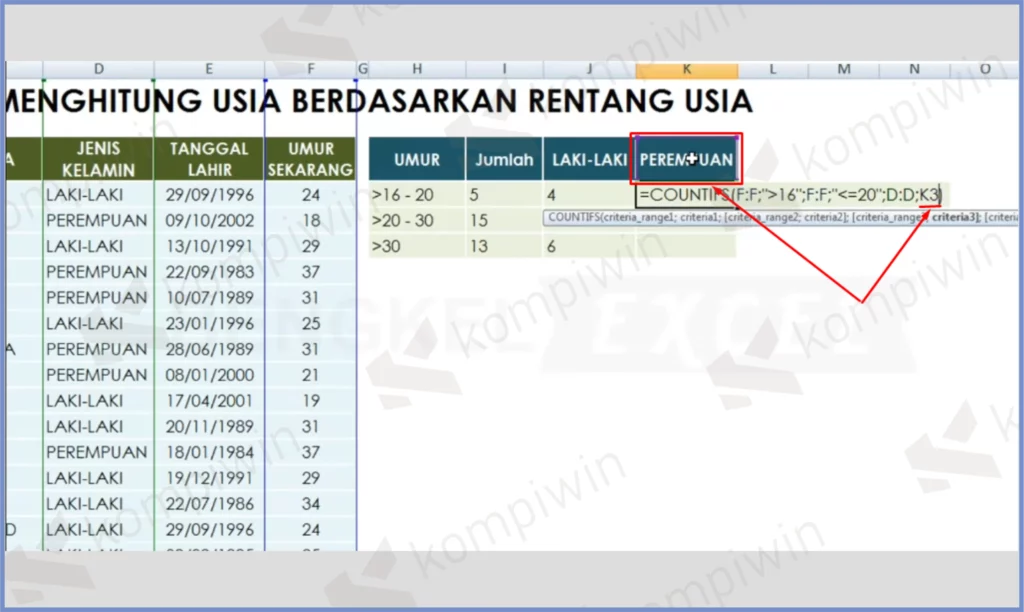Select column D header
Screen dimensions: 1024x612
99,69
